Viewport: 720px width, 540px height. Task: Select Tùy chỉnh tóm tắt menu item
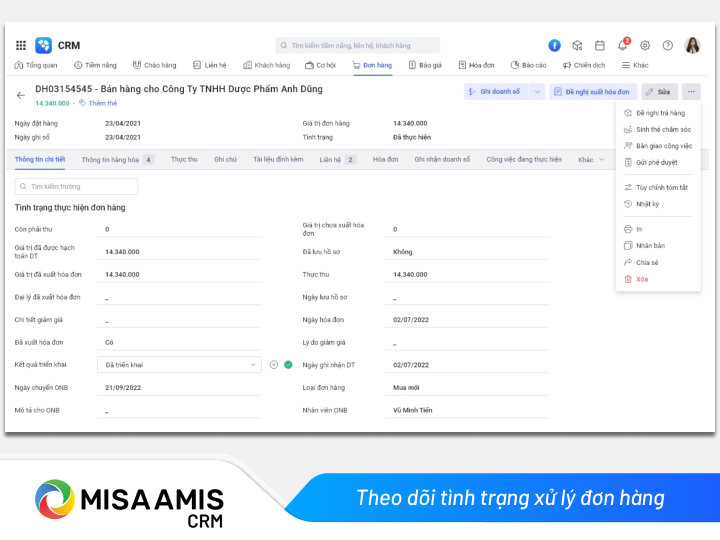click(x=658, y=187)
